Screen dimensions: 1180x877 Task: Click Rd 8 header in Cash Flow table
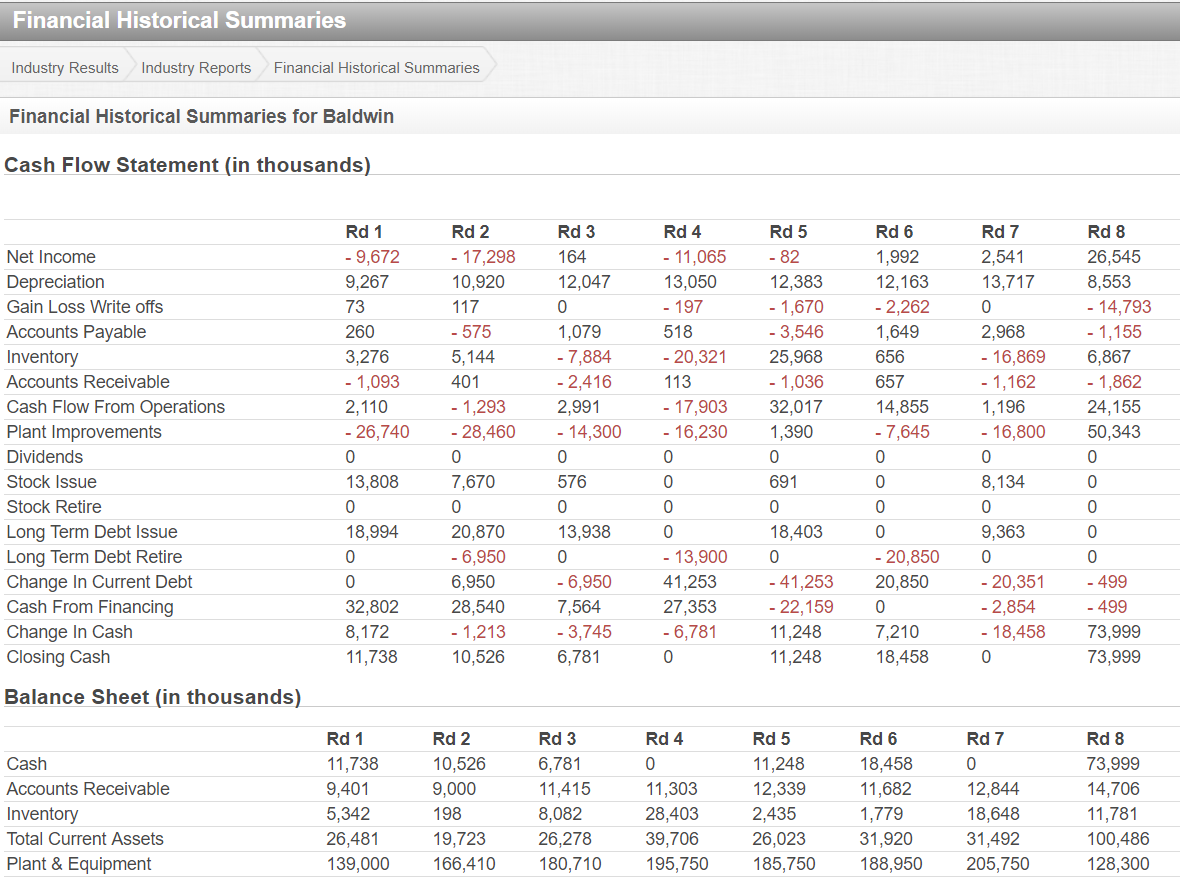point(1106,232)
